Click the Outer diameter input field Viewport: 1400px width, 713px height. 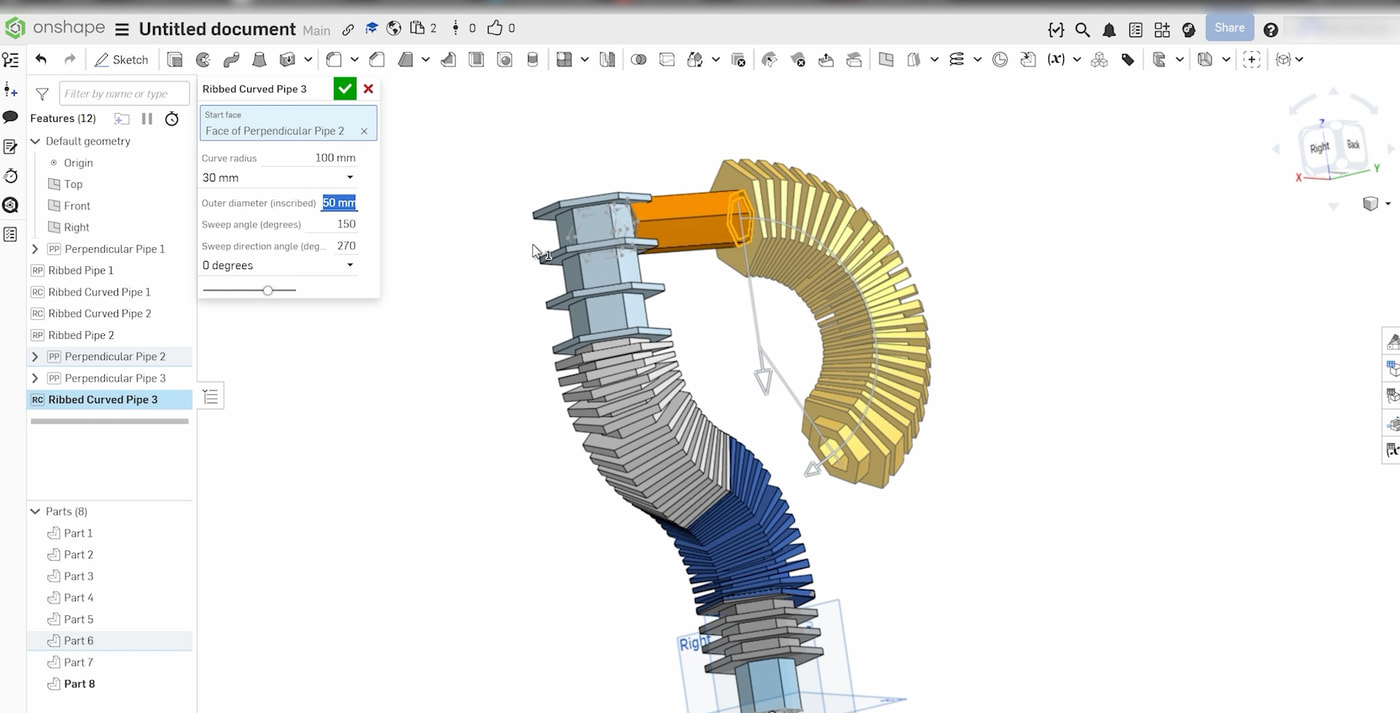pos(338,203)
